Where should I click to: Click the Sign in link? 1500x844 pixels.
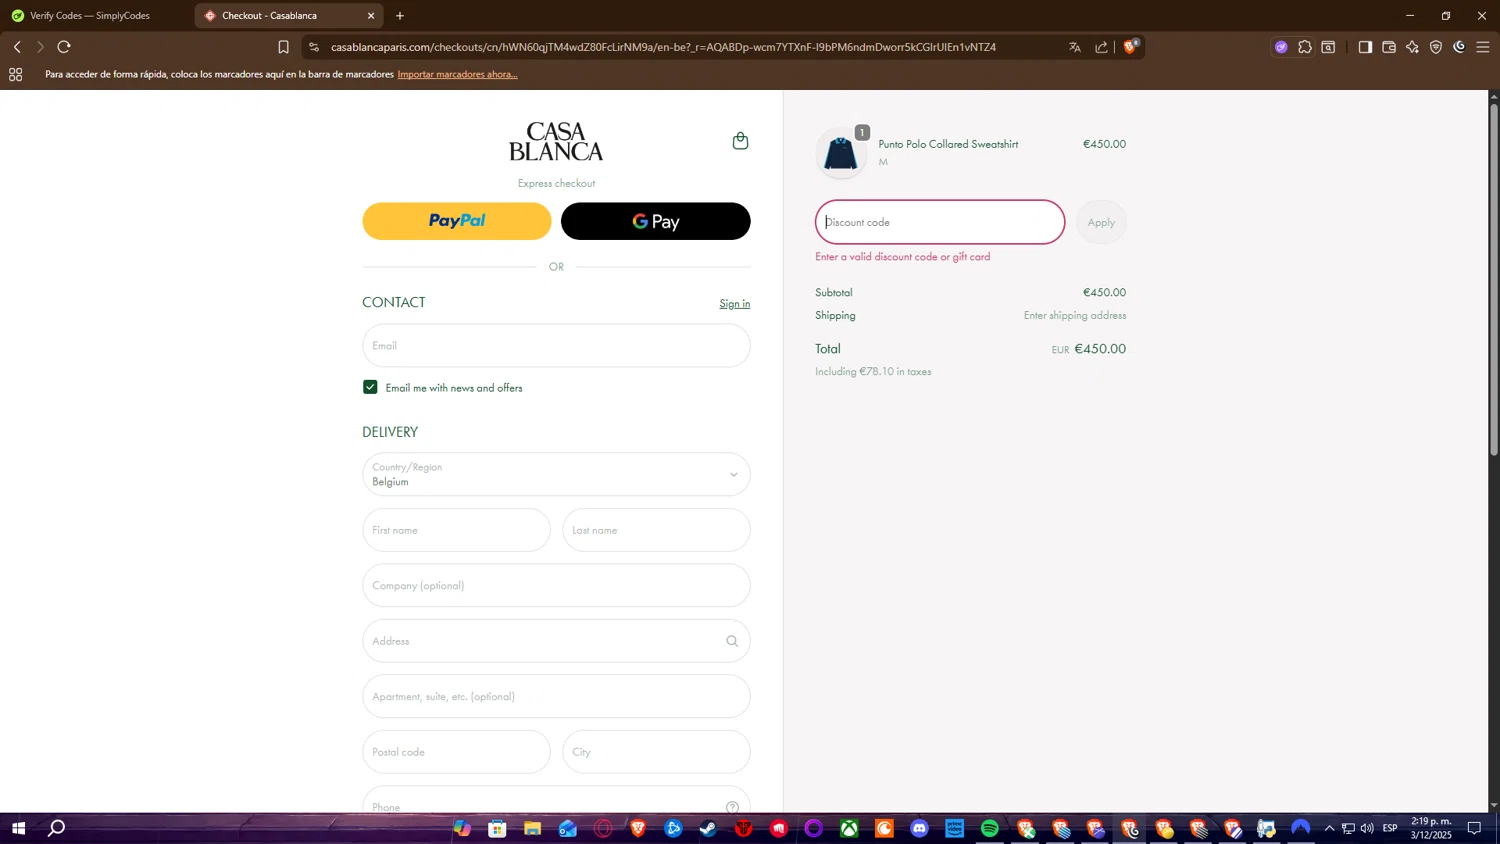(735, 304)
